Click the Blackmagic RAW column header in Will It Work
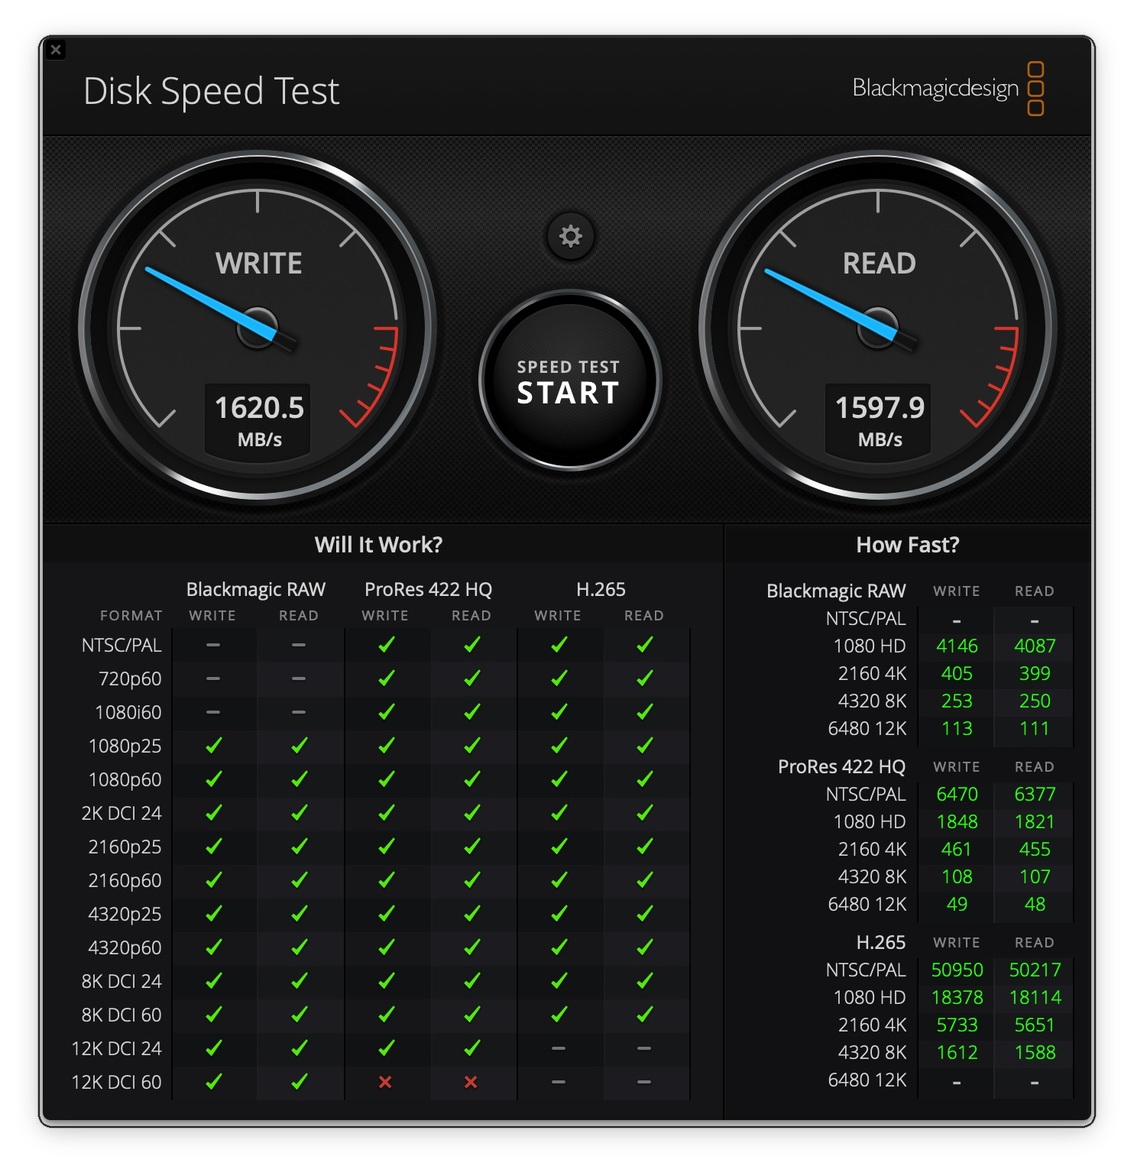Viewport: 1134px width, 1169px height. [256, 590]
